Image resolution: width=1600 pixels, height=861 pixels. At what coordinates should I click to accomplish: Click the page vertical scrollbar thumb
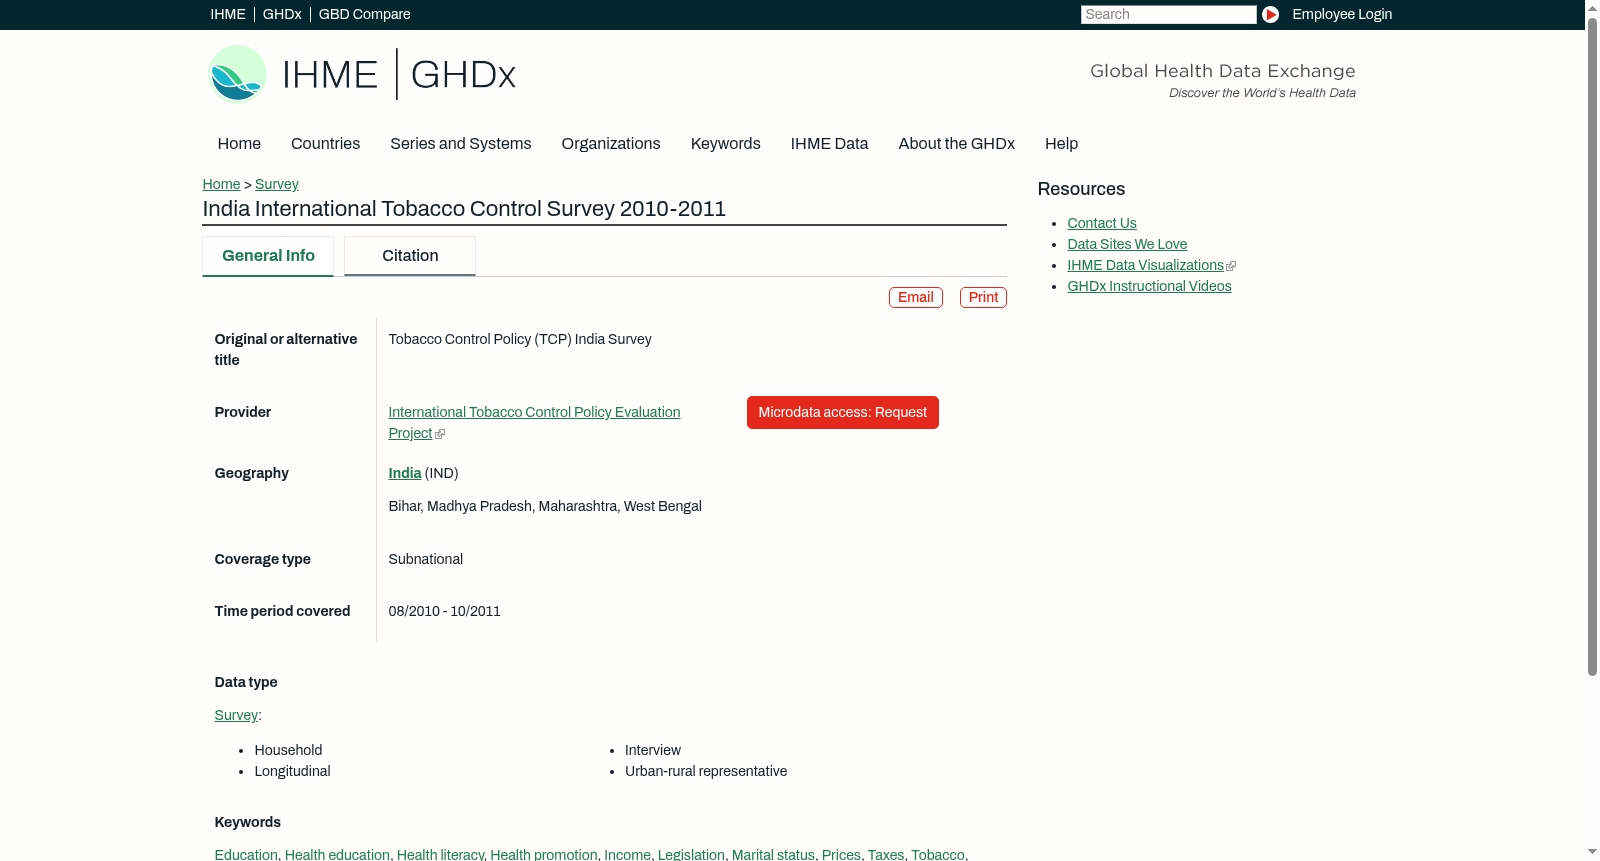[1592, 345]
